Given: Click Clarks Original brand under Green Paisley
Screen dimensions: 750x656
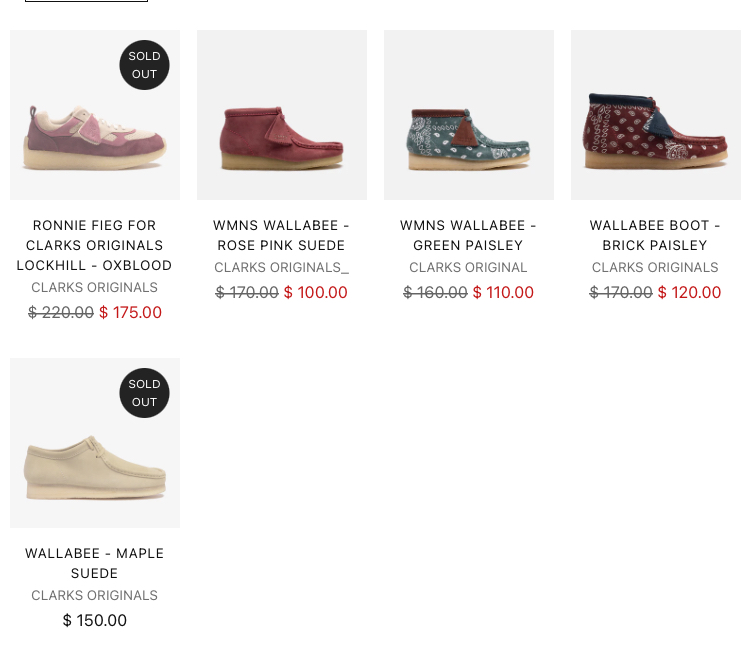Looking at the screenshot, I should [468, 267].
